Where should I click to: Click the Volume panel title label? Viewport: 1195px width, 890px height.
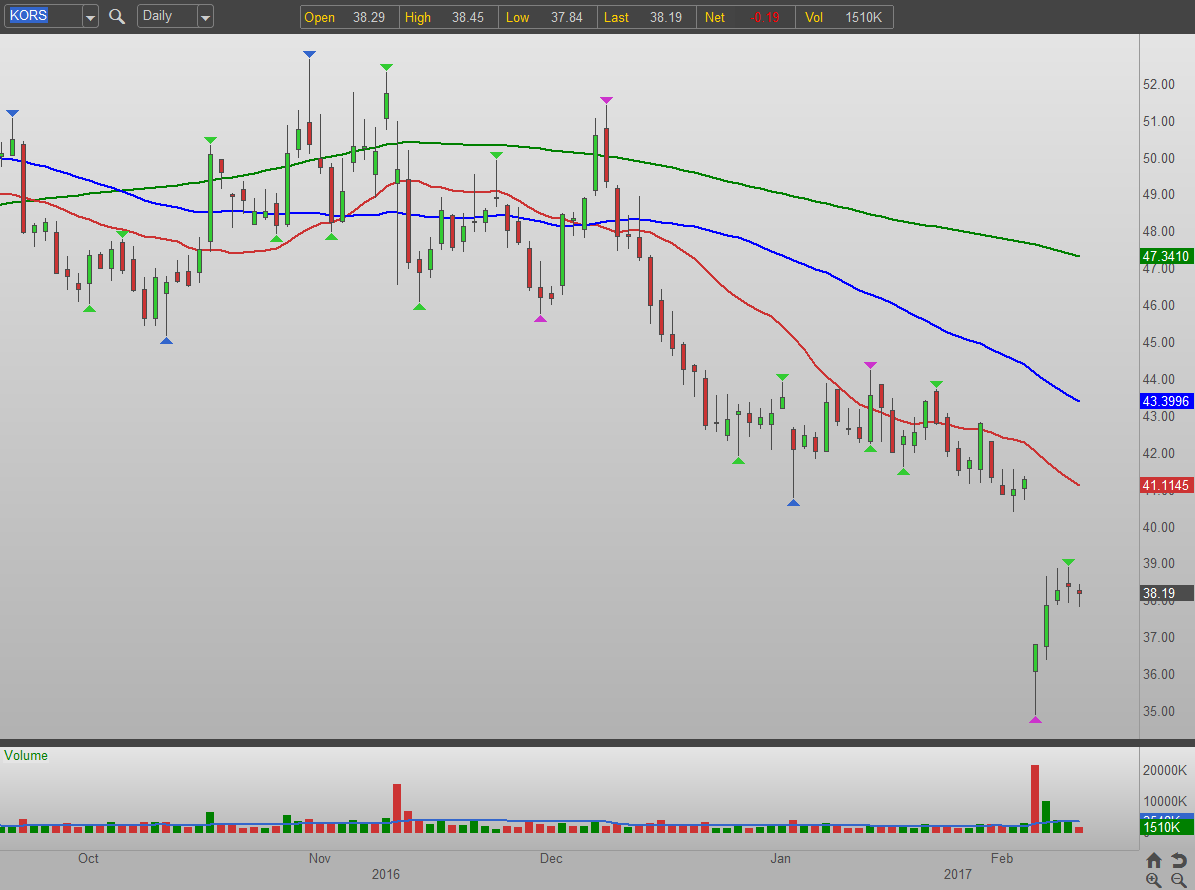coord(26,756)
